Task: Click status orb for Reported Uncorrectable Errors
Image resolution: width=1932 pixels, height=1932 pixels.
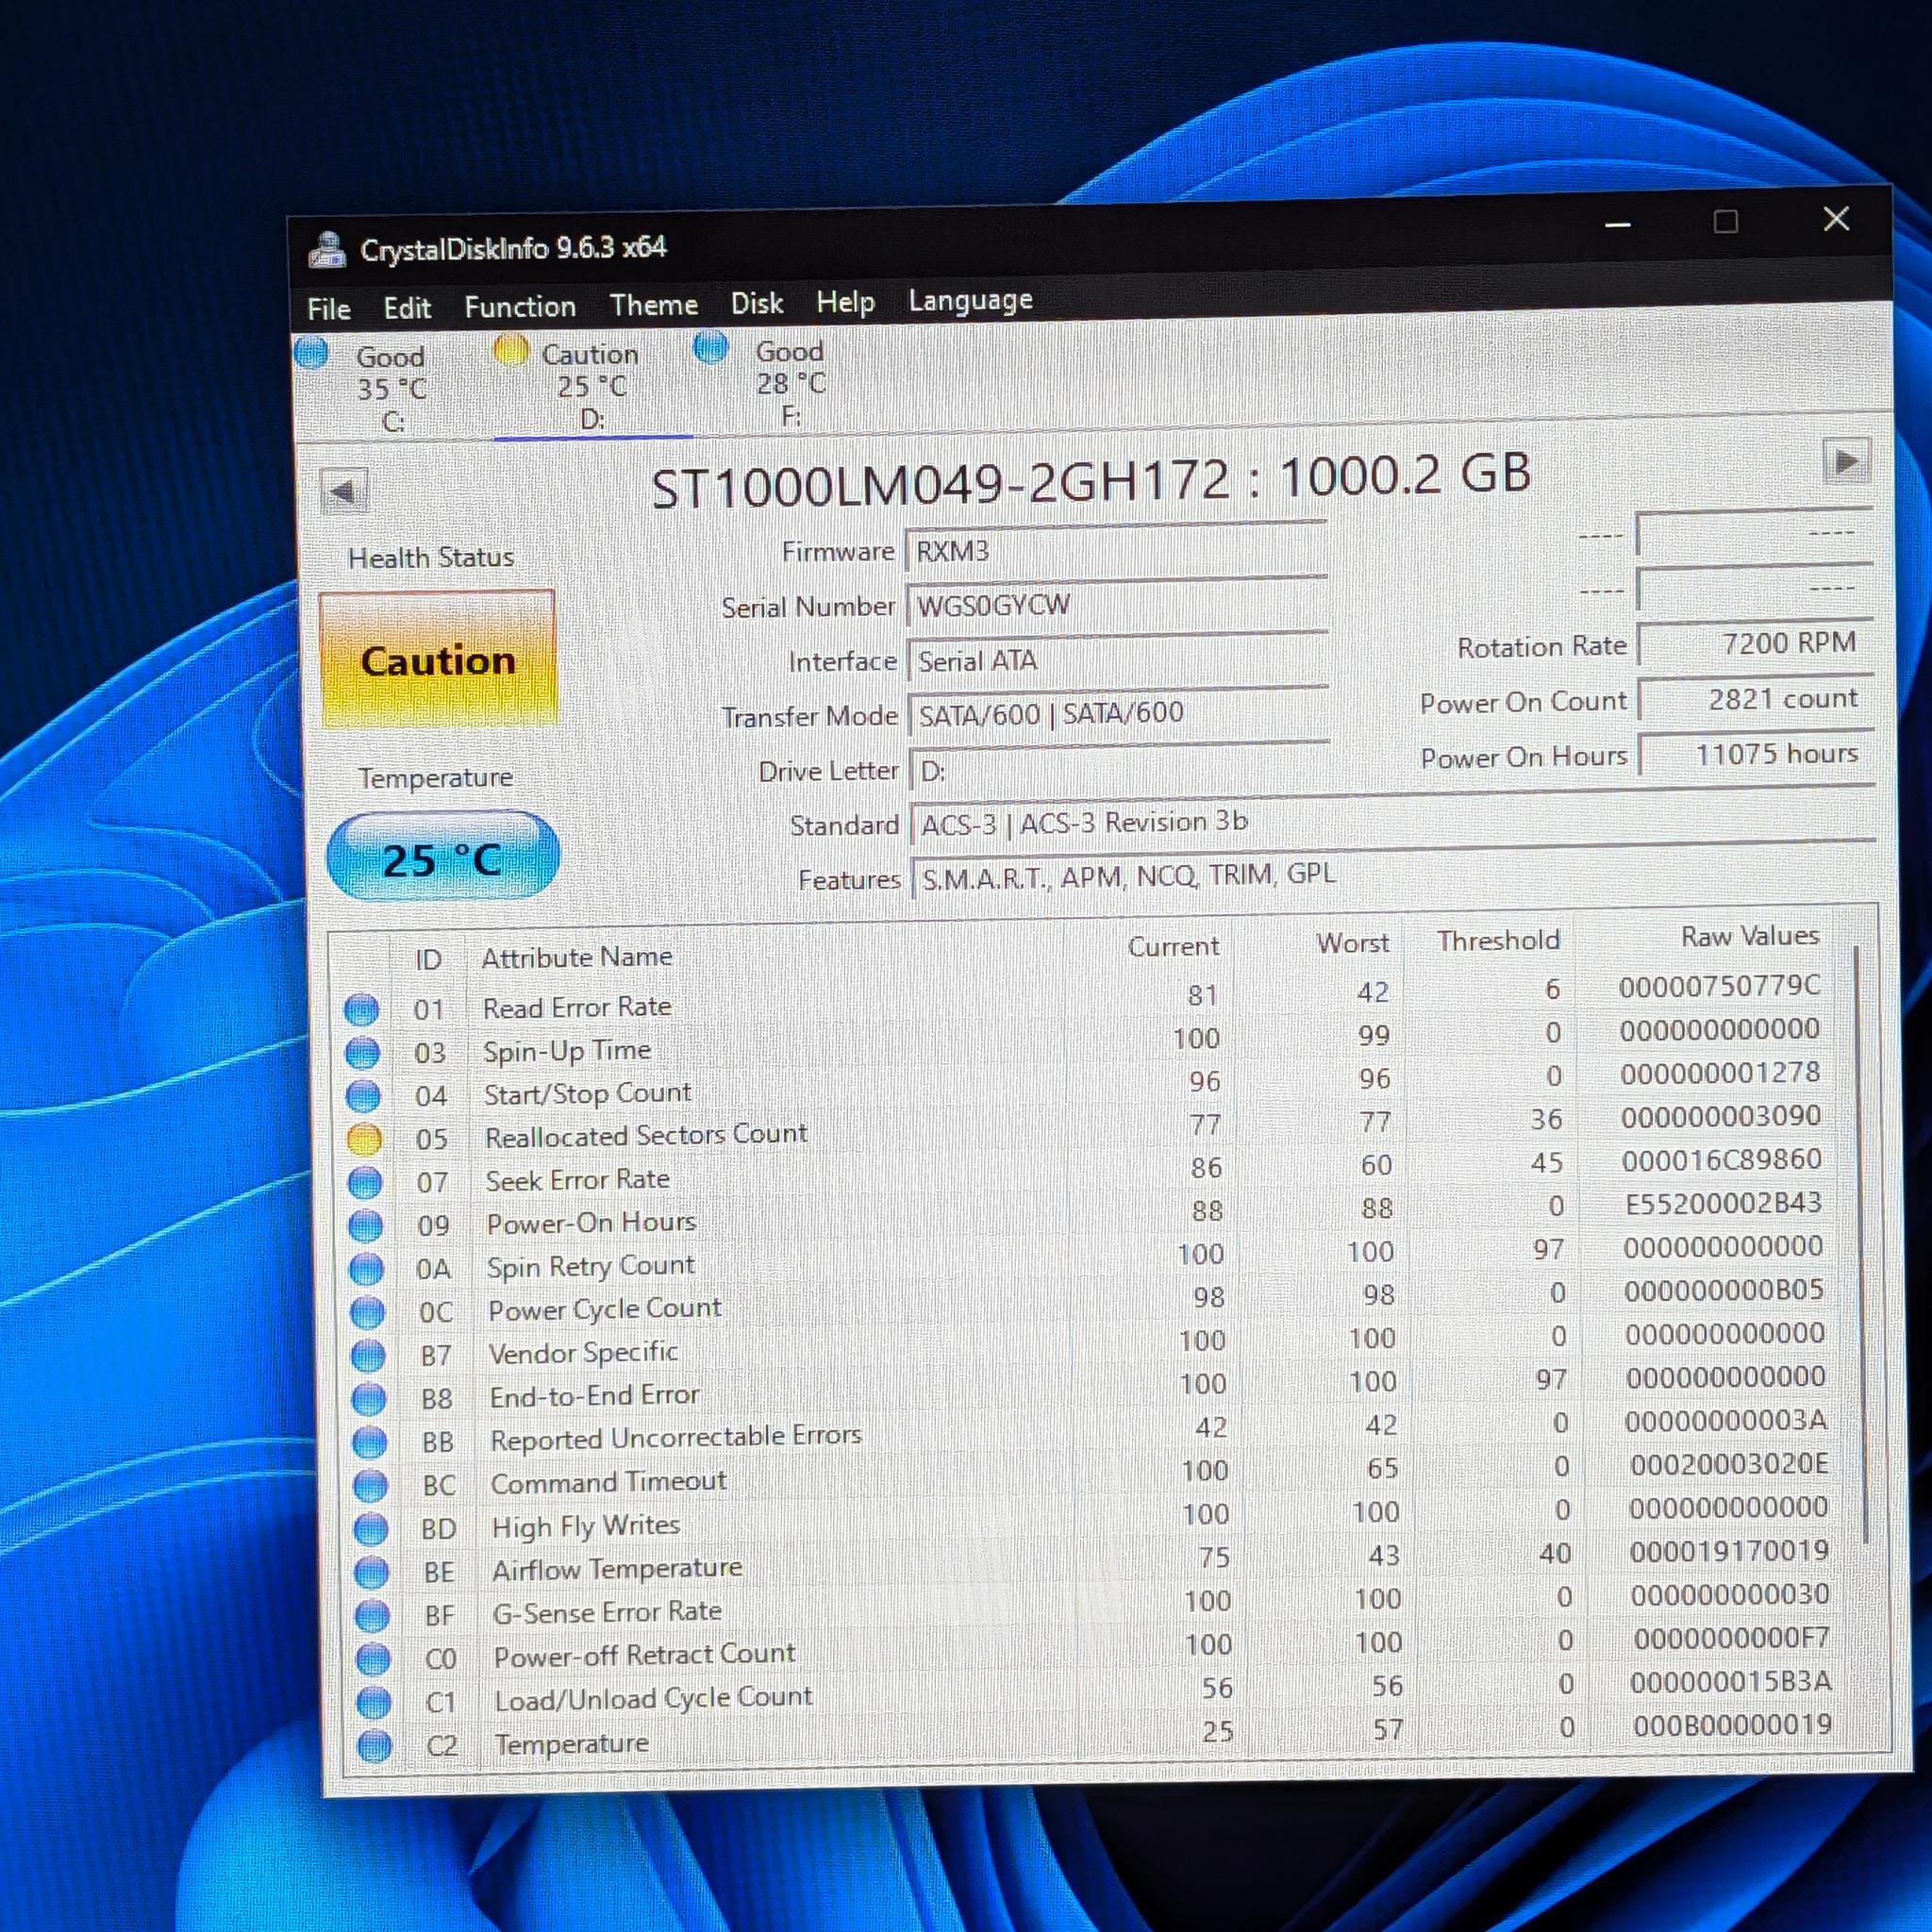Action: click(370, 1442)
